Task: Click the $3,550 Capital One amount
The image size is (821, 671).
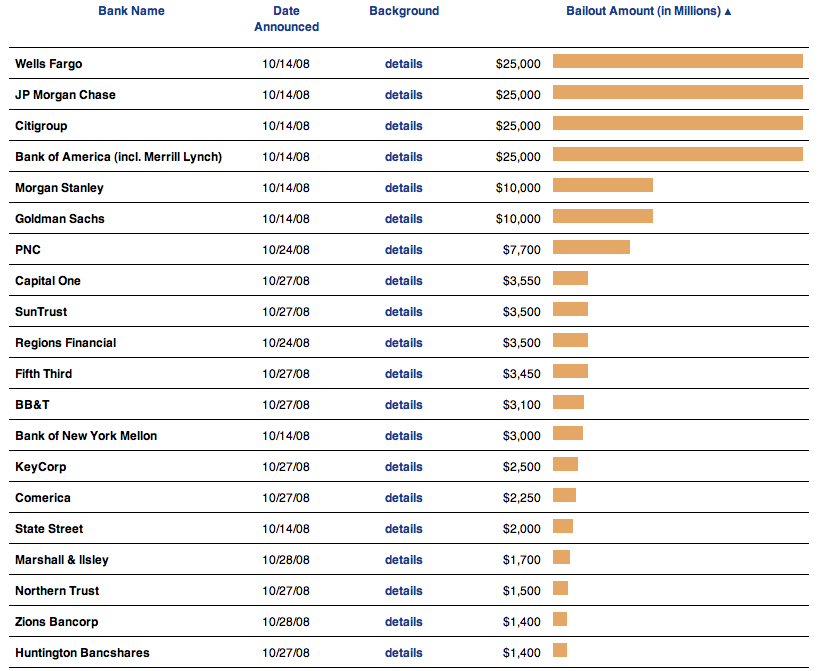Action: (522, 281)
